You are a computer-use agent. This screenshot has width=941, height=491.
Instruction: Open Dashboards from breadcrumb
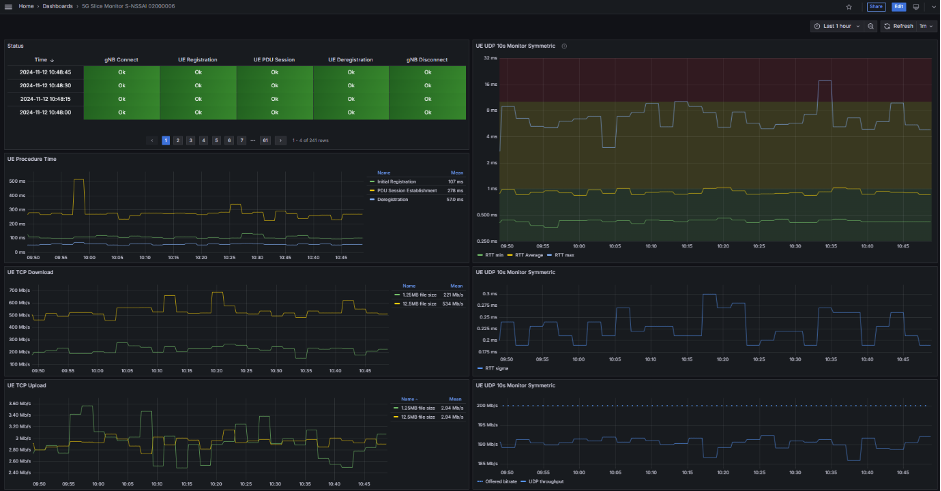(57, 6)
